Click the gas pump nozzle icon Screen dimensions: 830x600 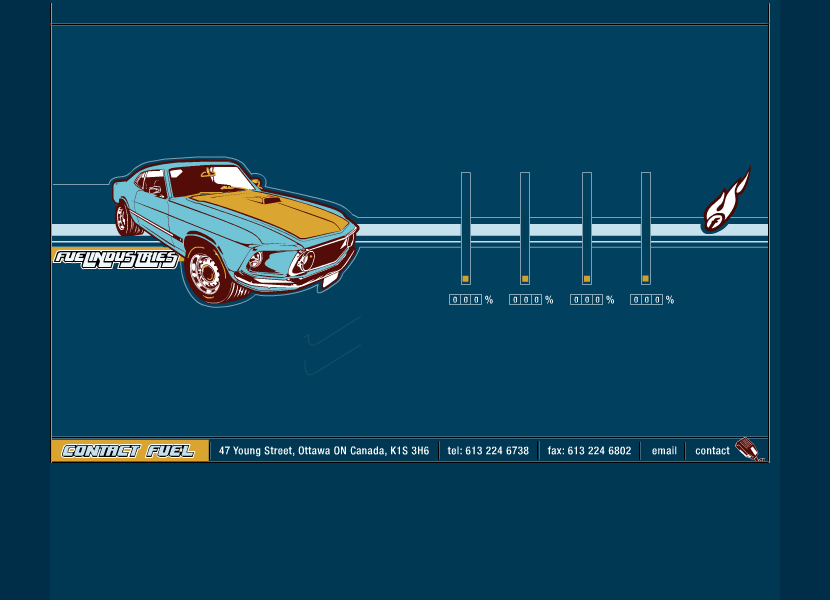750,450
